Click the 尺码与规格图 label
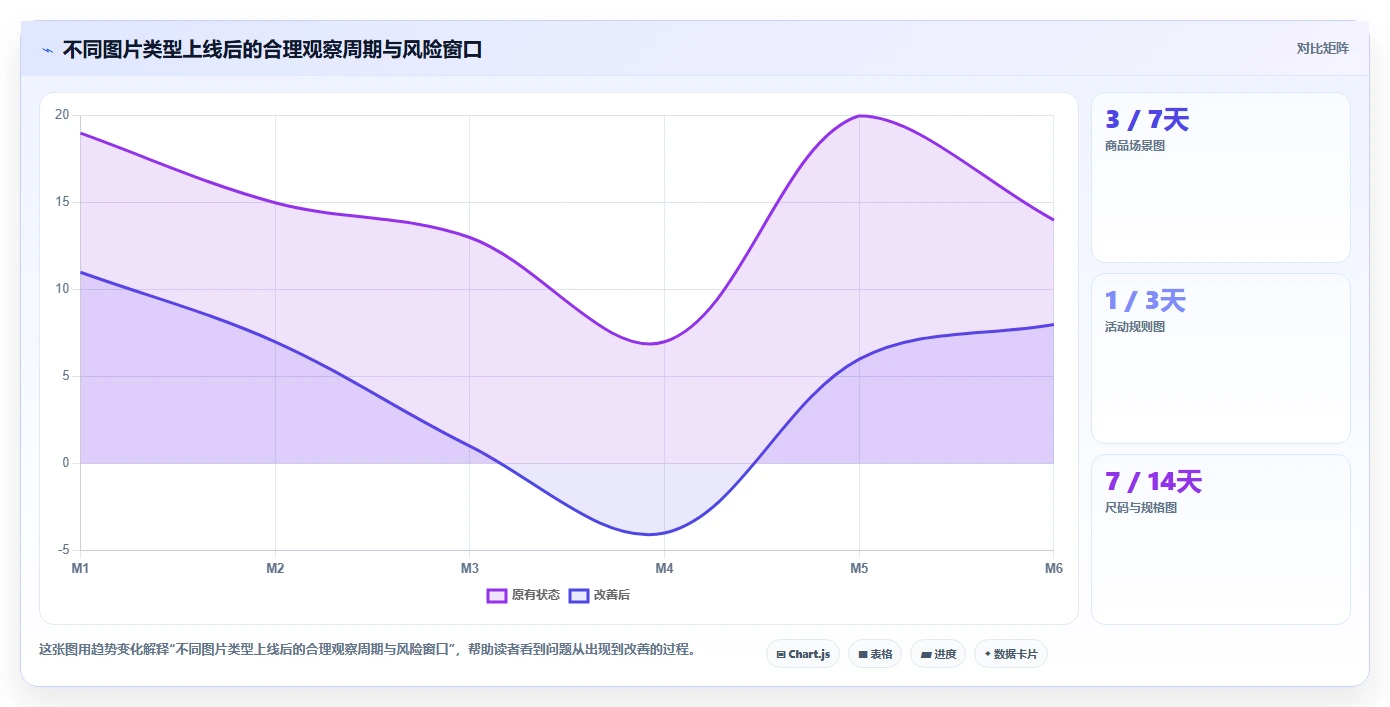 coord(1141,508)
